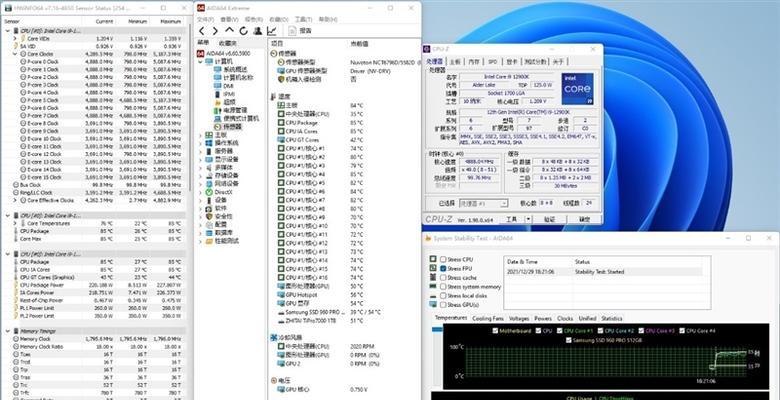
Task: Click AIDA64 up-level arrow icon
Action: (x=229, y=31)
